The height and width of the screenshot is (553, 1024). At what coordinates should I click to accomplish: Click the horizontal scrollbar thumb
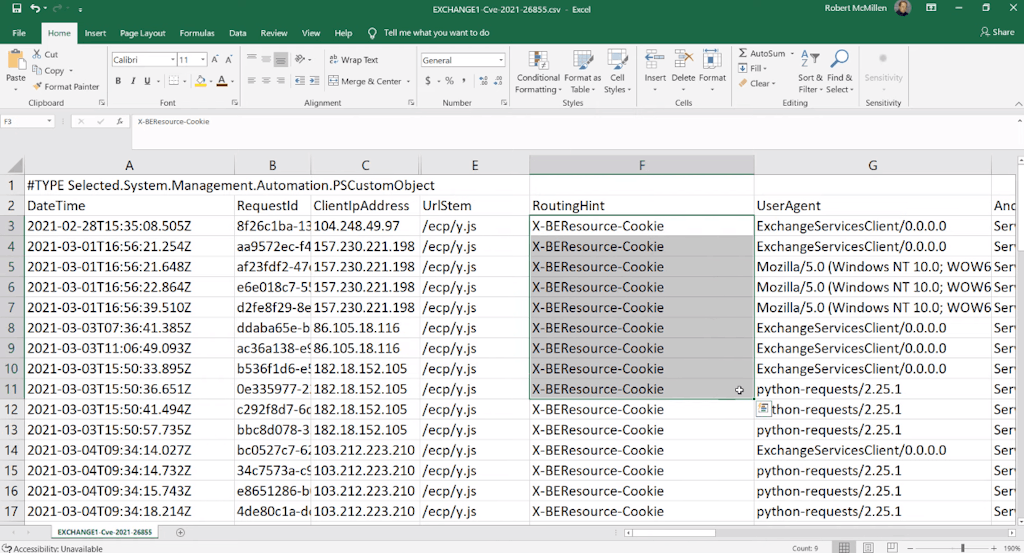tap(673, 533)
